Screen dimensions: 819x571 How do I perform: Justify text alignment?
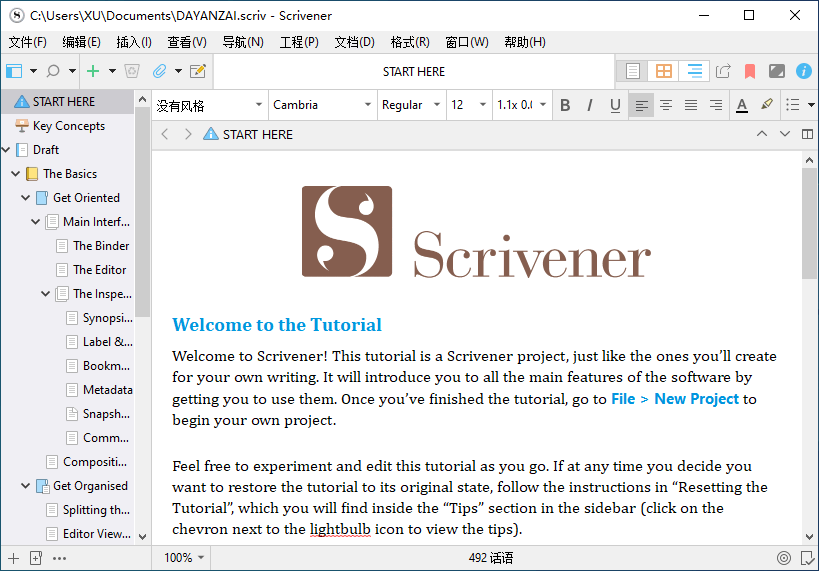(691, 106)
